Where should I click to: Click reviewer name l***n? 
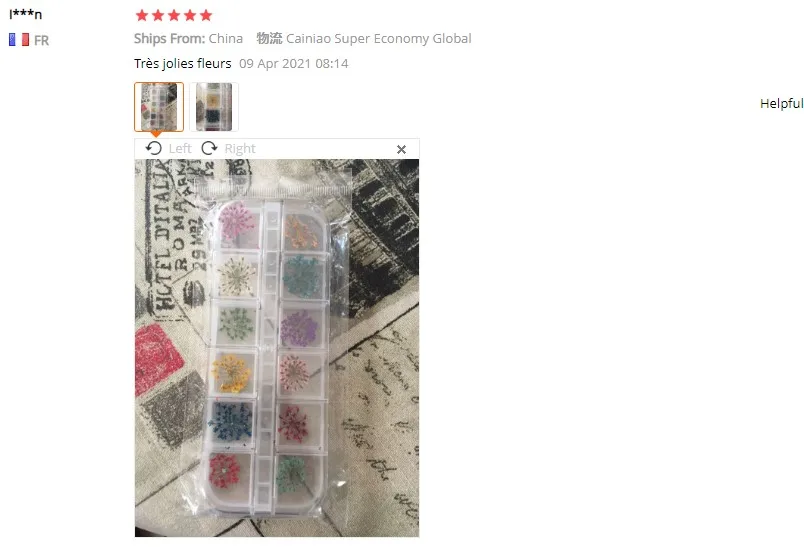coord(25,14)
